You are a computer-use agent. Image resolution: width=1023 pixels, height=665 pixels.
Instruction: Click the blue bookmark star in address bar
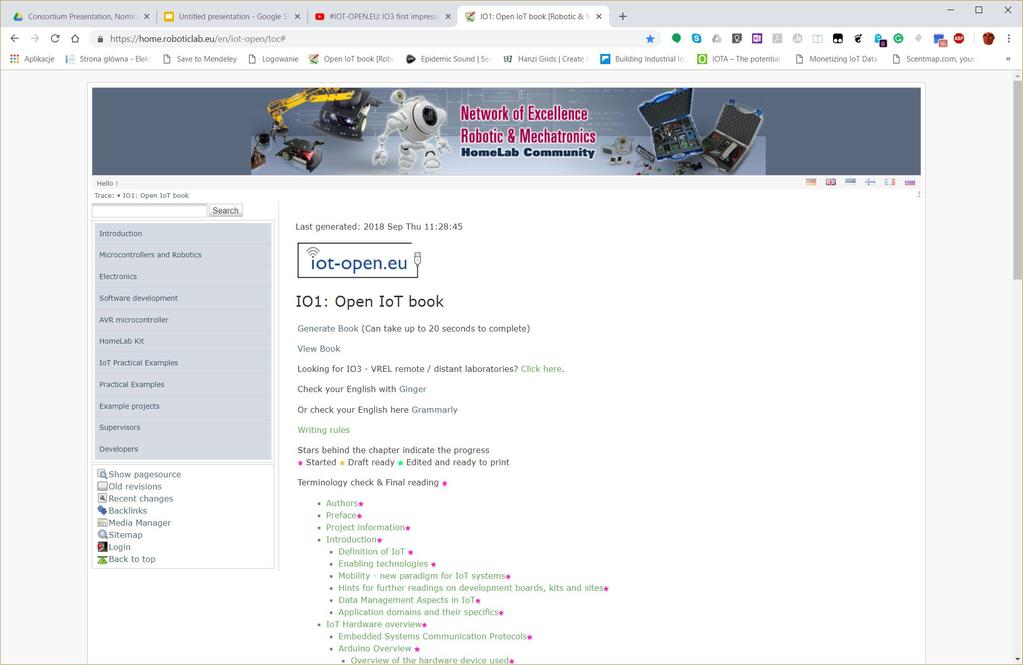650,39
